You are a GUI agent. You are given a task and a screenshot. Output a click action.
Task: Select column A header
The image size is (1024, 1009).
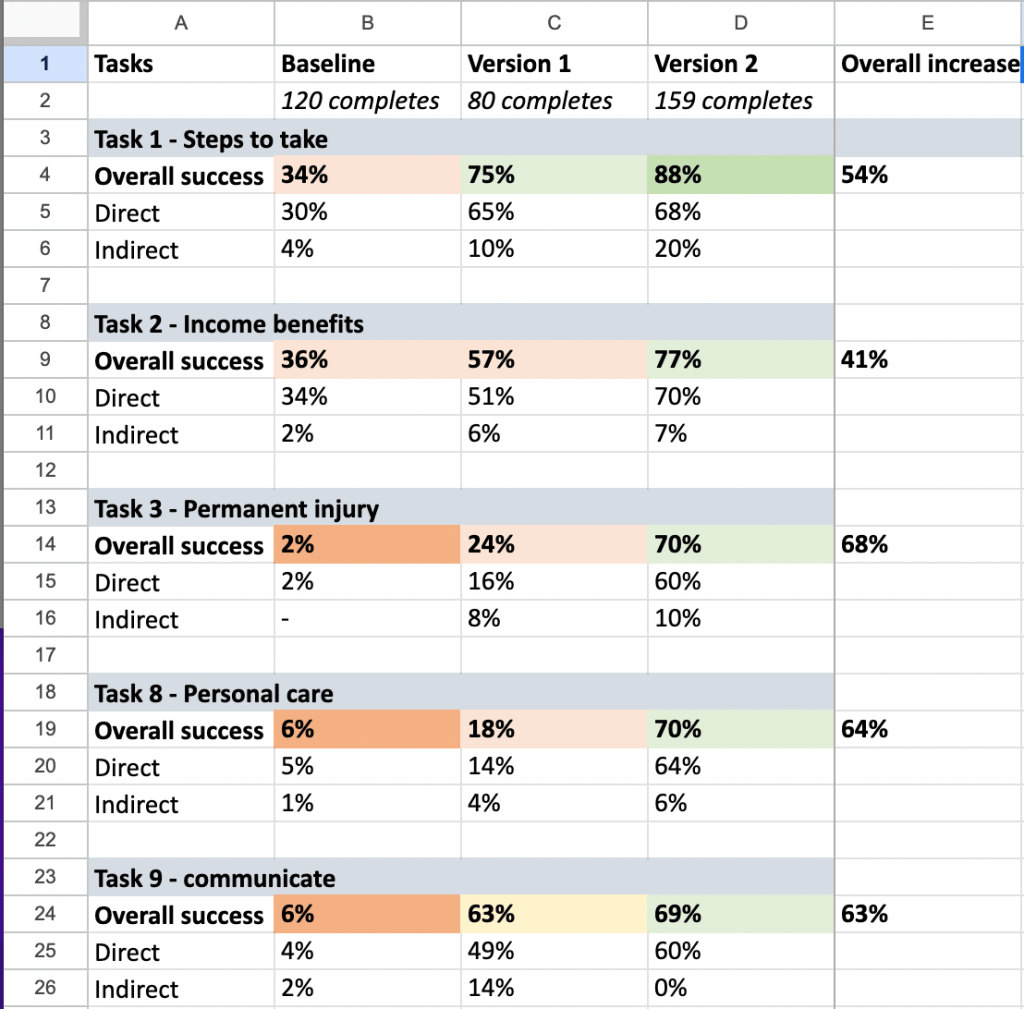(181, 22)
